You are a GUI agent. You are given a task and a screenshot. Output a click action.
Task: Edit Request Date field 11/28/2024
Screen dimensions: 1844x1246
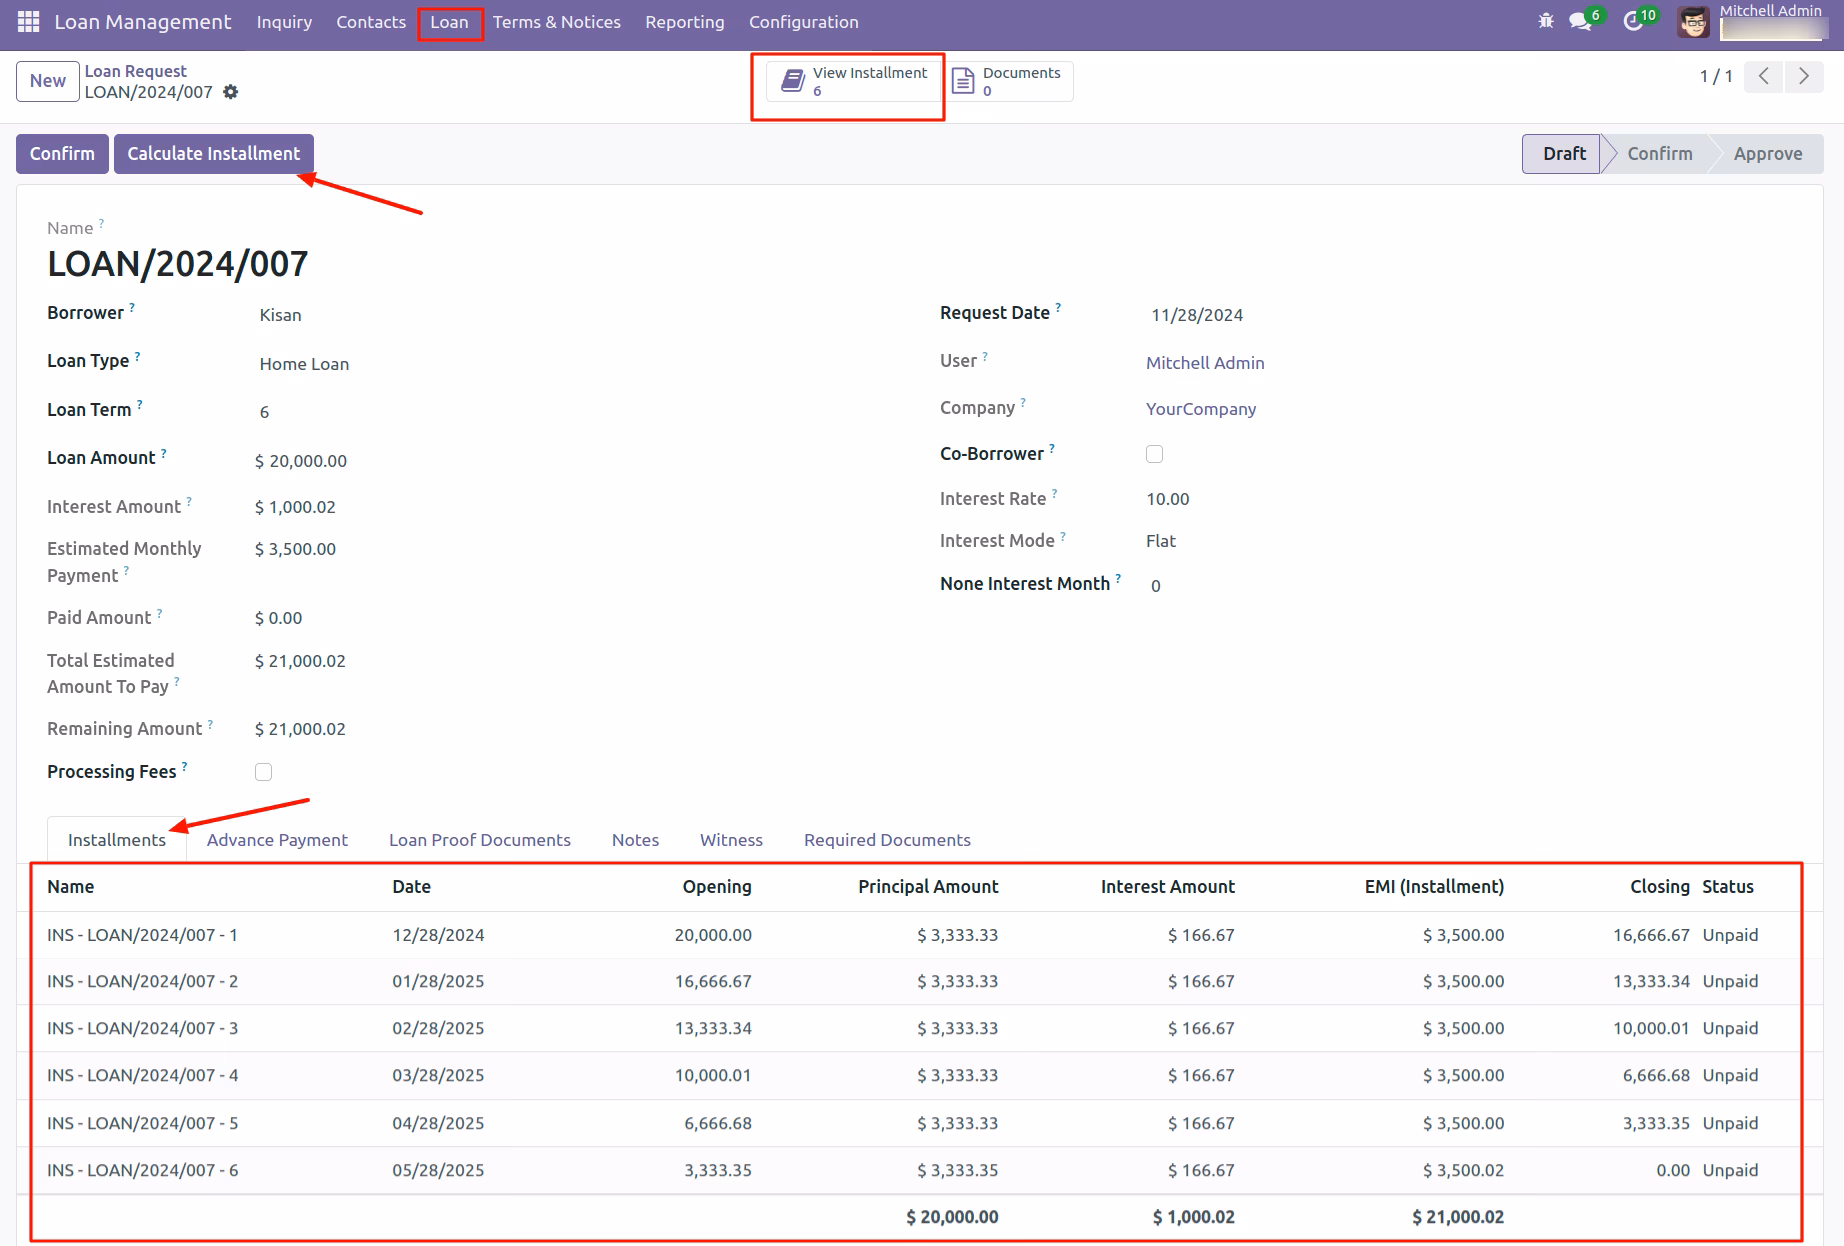point(1197,315)
